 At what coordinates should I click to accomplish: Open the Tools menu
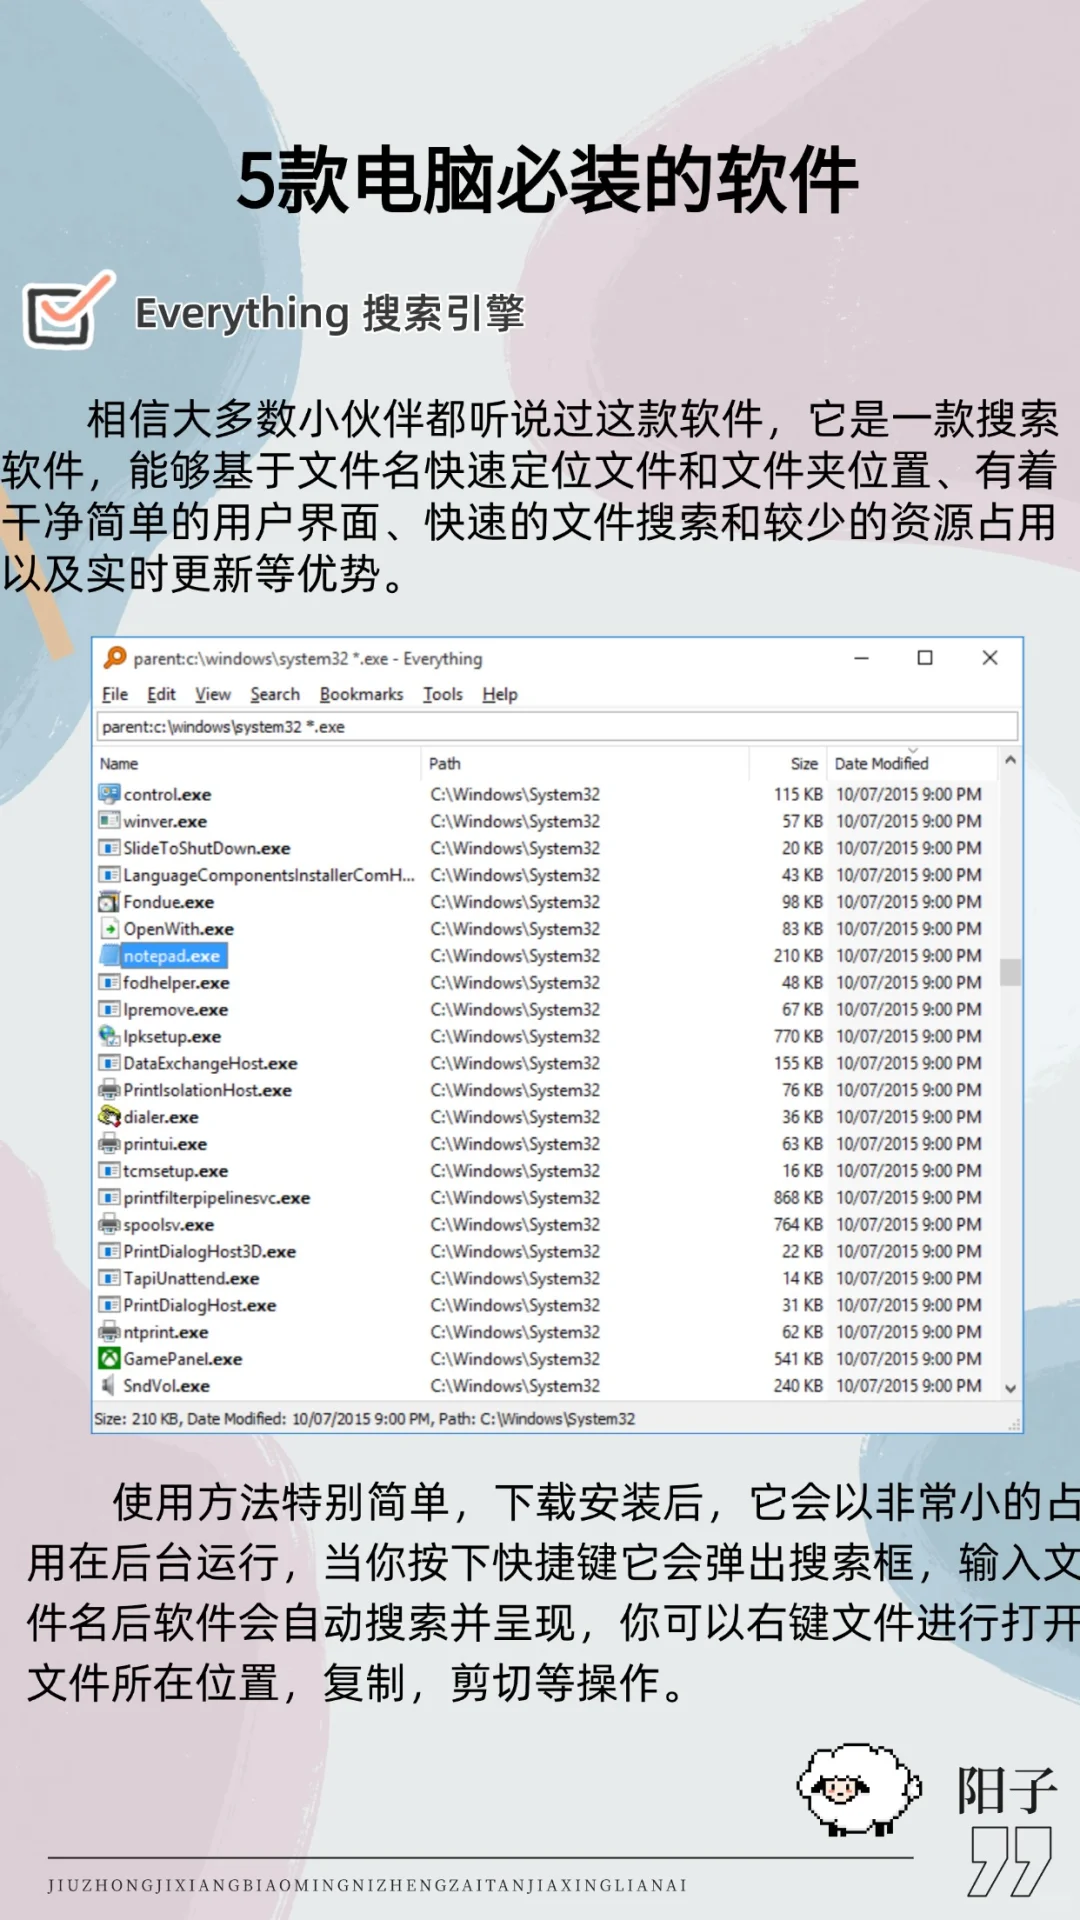[443, 694]
